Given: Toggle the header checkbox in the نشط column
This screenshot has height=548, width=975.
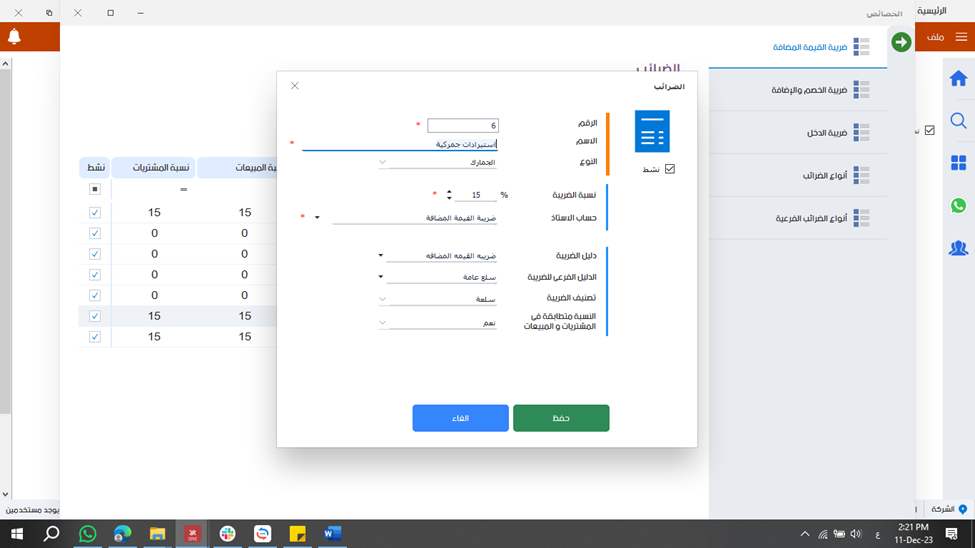Looking at the screenshot, I should 95,189.
